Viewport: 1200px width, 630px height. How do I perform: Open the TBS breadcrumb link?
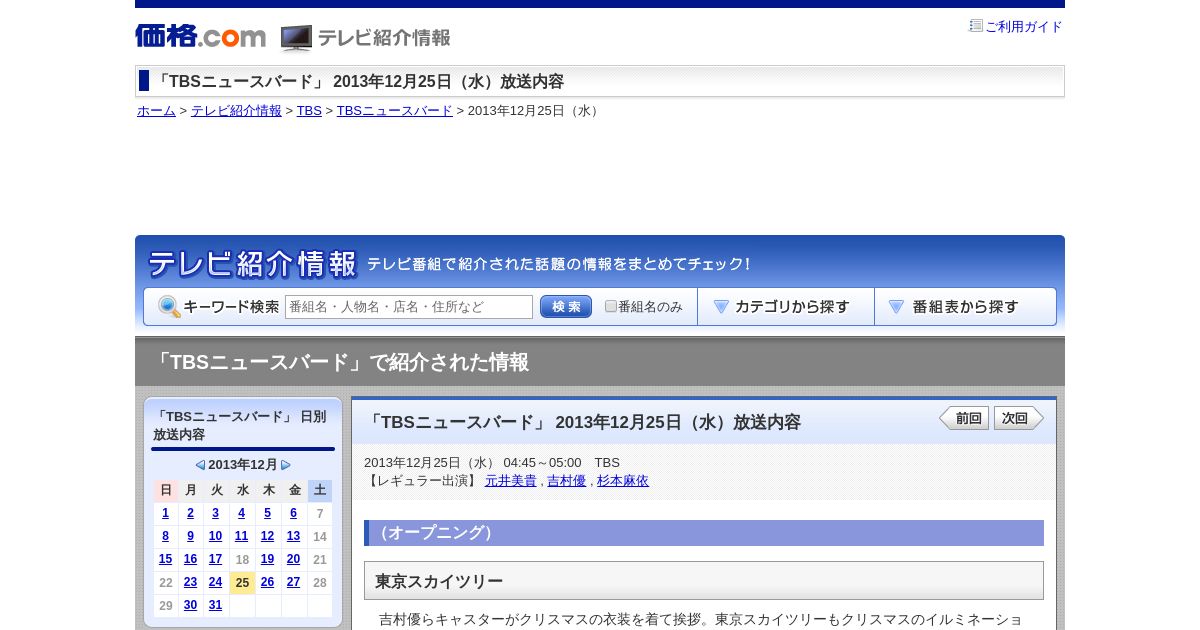click(309, 111)
